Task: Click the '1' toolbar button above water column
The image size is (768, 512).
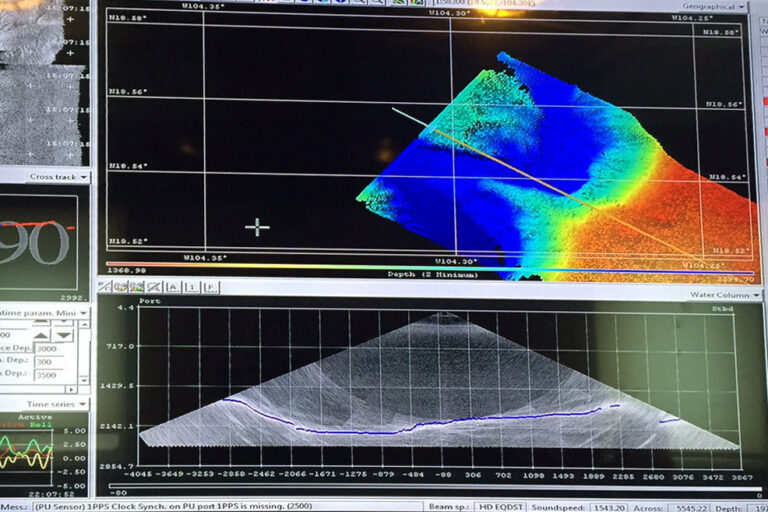Action: (x=192, y=287)
